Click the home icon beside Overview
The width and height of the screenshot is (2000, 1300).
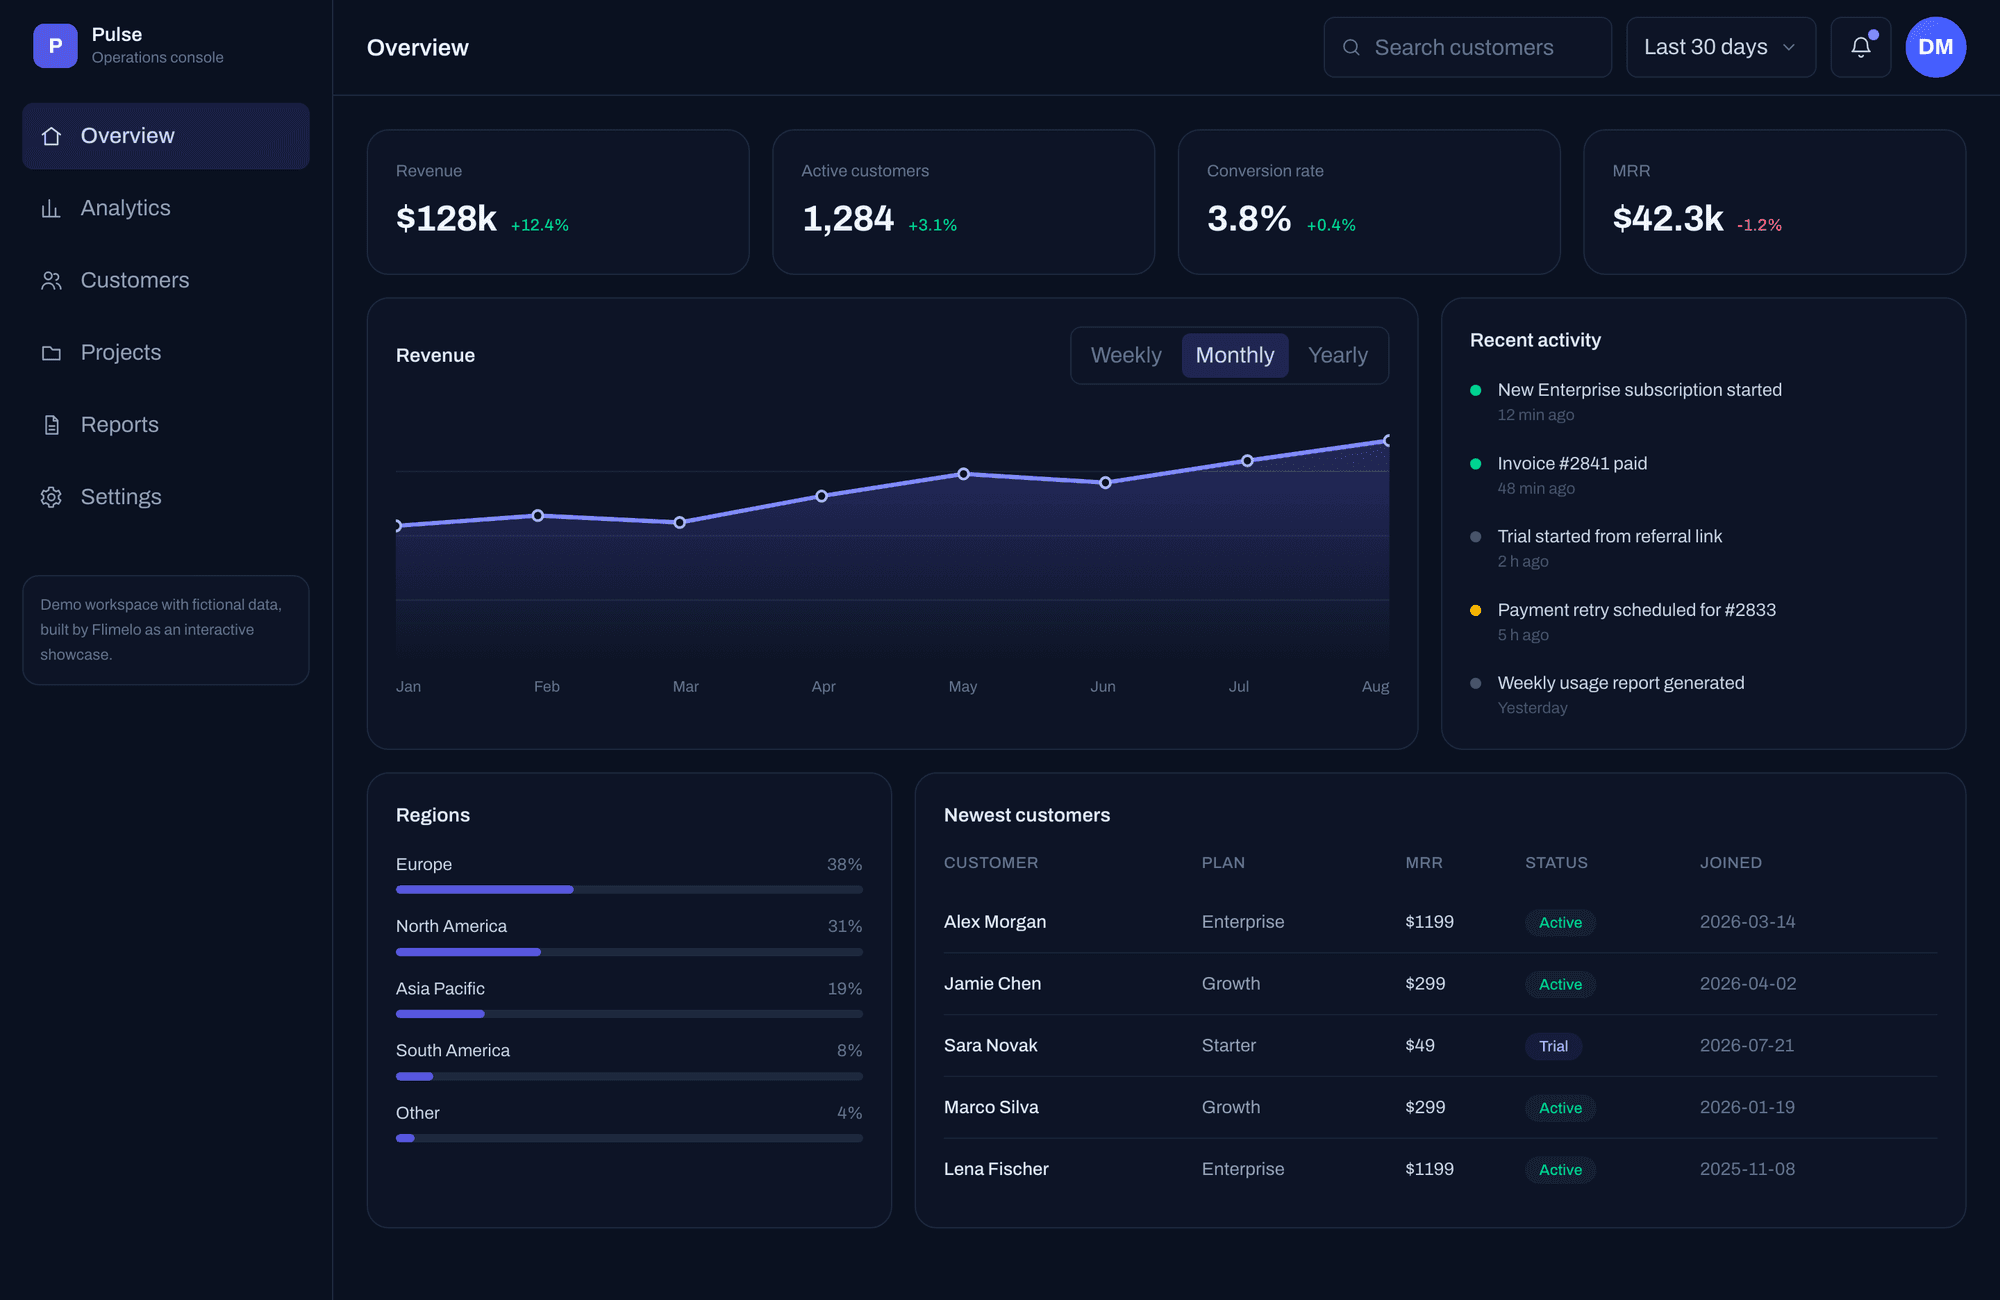[x=51, y=136]
